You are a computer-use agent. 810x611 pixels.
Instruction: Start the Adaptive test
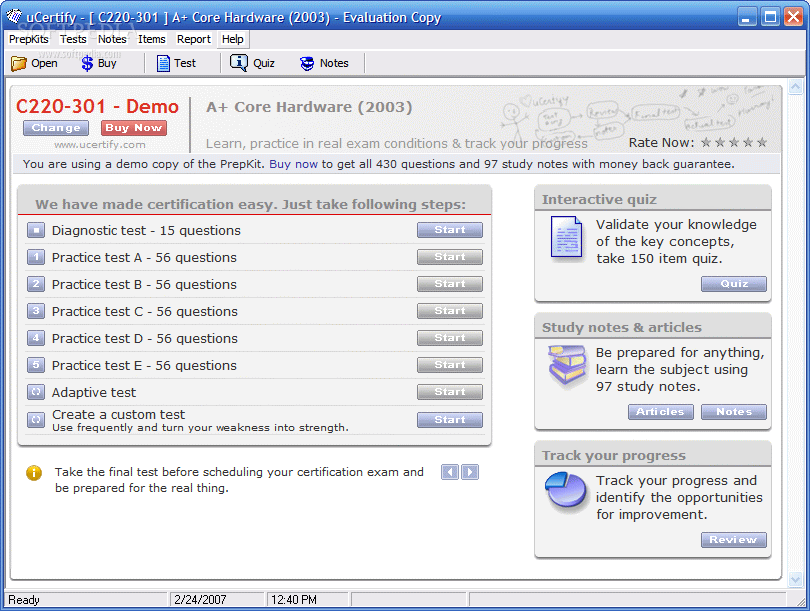450,392
